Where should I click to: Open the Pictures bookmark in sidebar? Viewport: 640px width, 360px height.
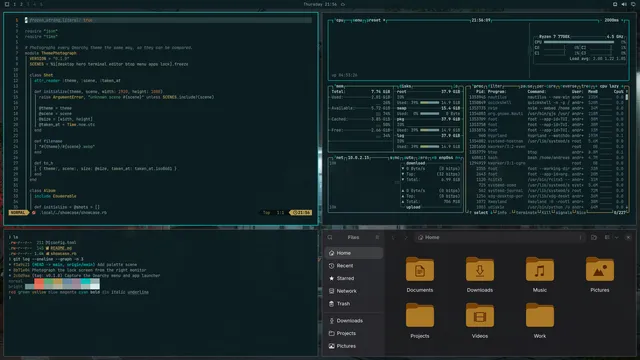click(354, 346)
